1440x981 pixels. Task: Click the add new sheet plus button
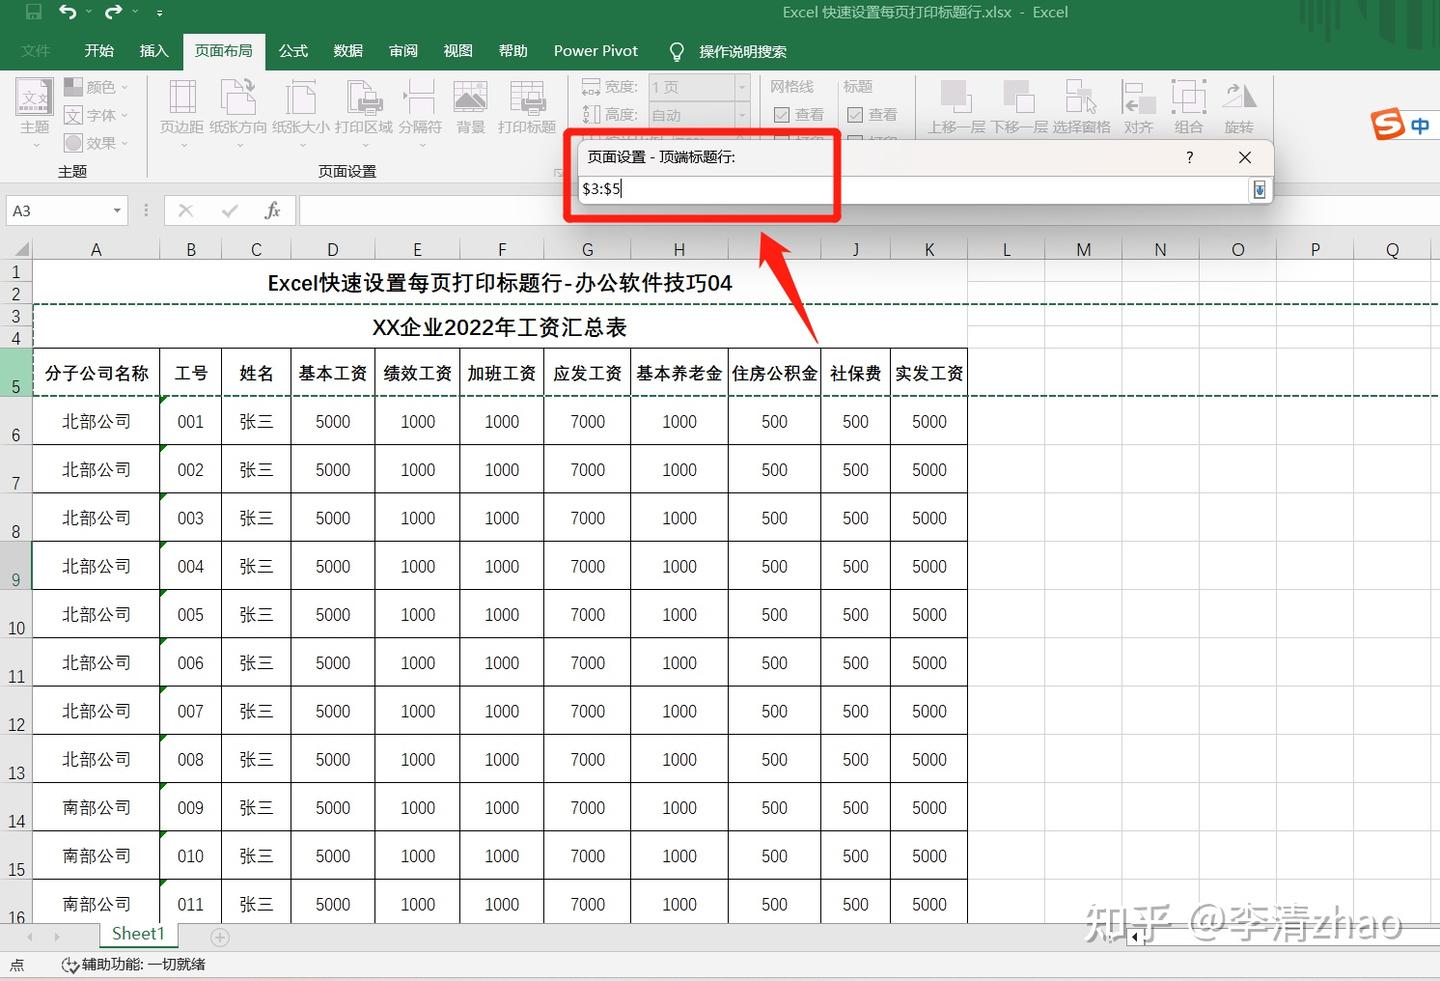coord(220,937)
